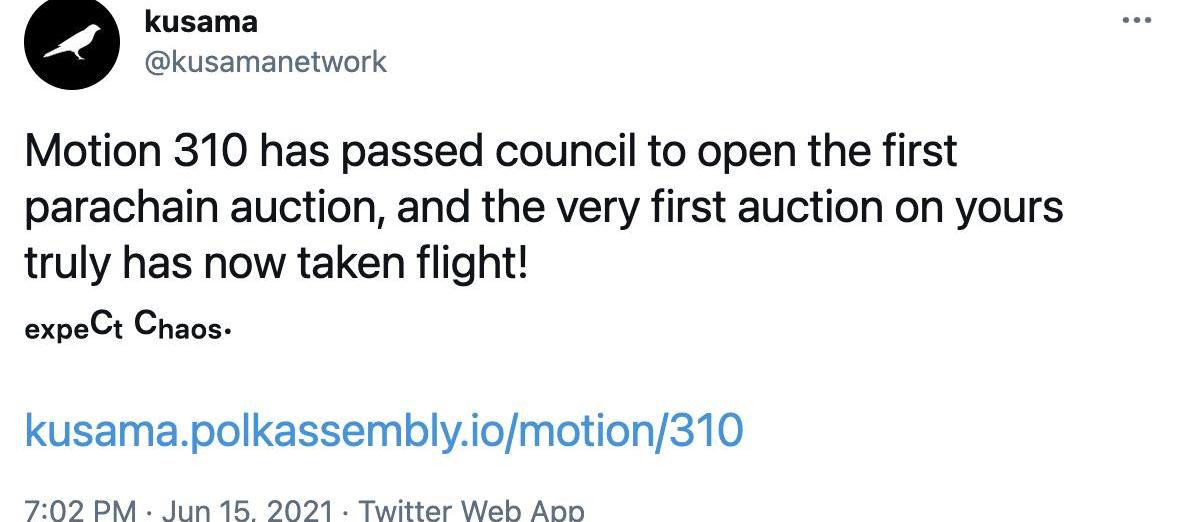
Task: Click the 7:02 PM timestamp
Action: [x=79, y=510]
